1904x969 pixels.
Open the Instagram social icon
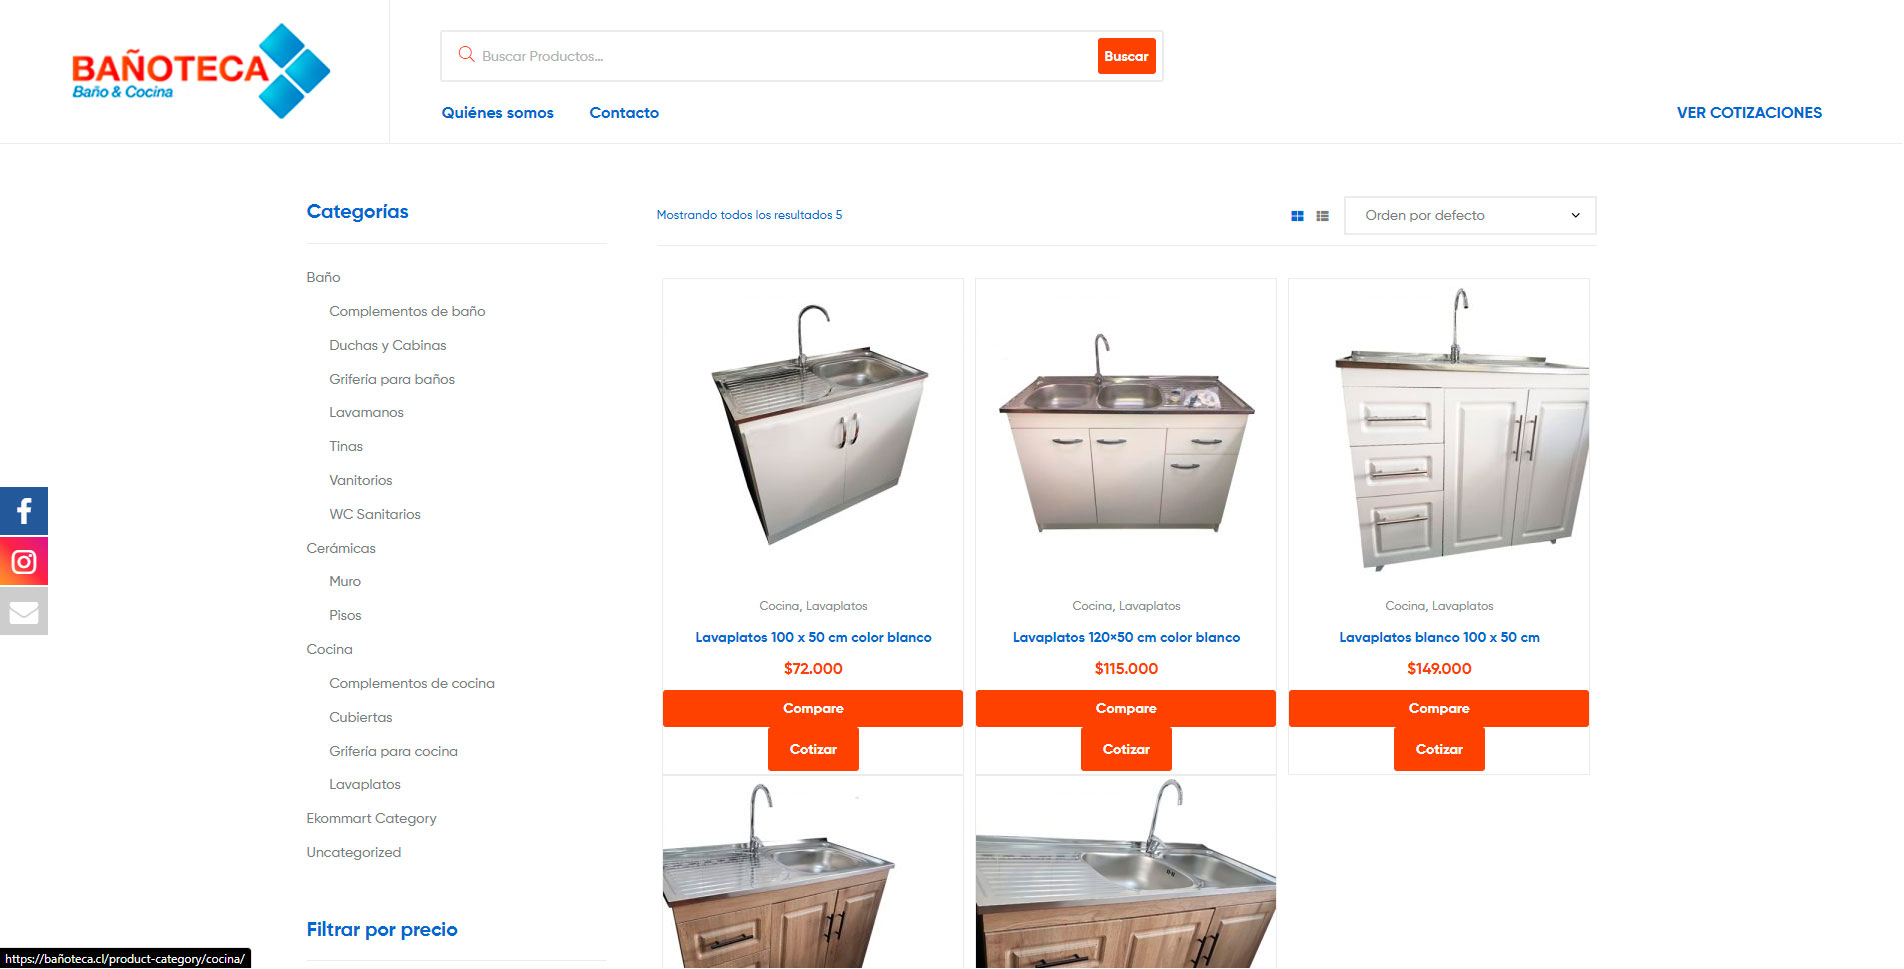click(24, 561)
